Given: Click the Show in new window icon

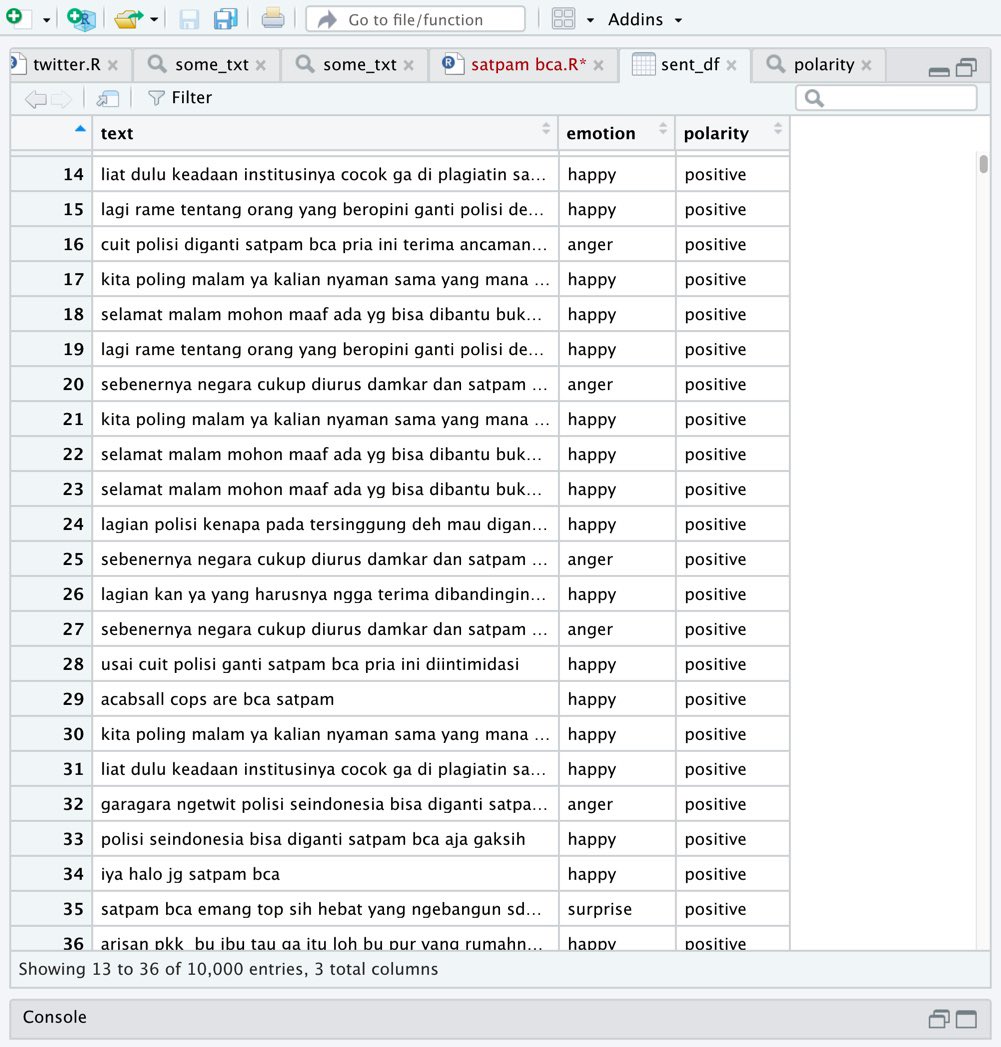Looking at the screenshot, I should pyautogui.click(x=108, y=99).
